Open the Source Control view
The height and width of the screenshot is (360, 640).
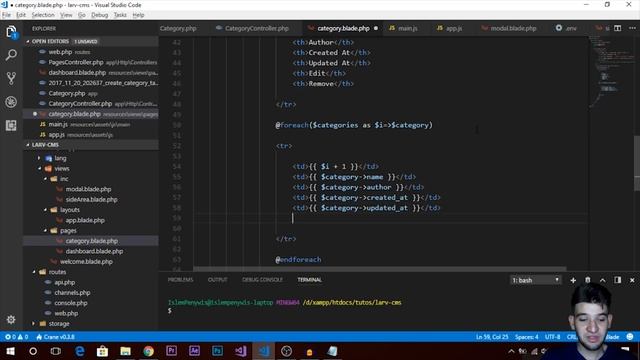(x=11, y=78)
